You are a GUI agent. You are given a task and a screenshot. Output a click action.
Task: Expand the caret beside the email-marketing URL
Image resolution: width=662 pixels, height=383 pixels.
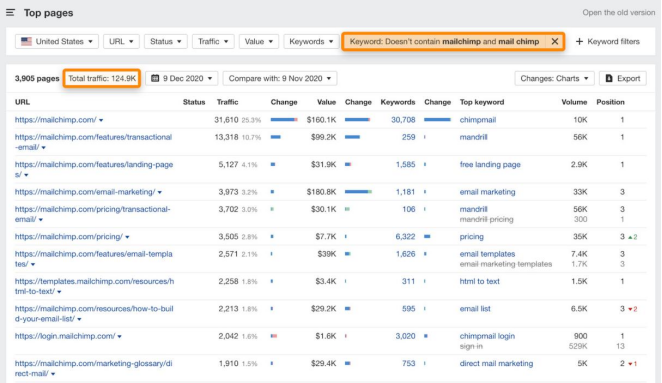[x=160, y=193]
